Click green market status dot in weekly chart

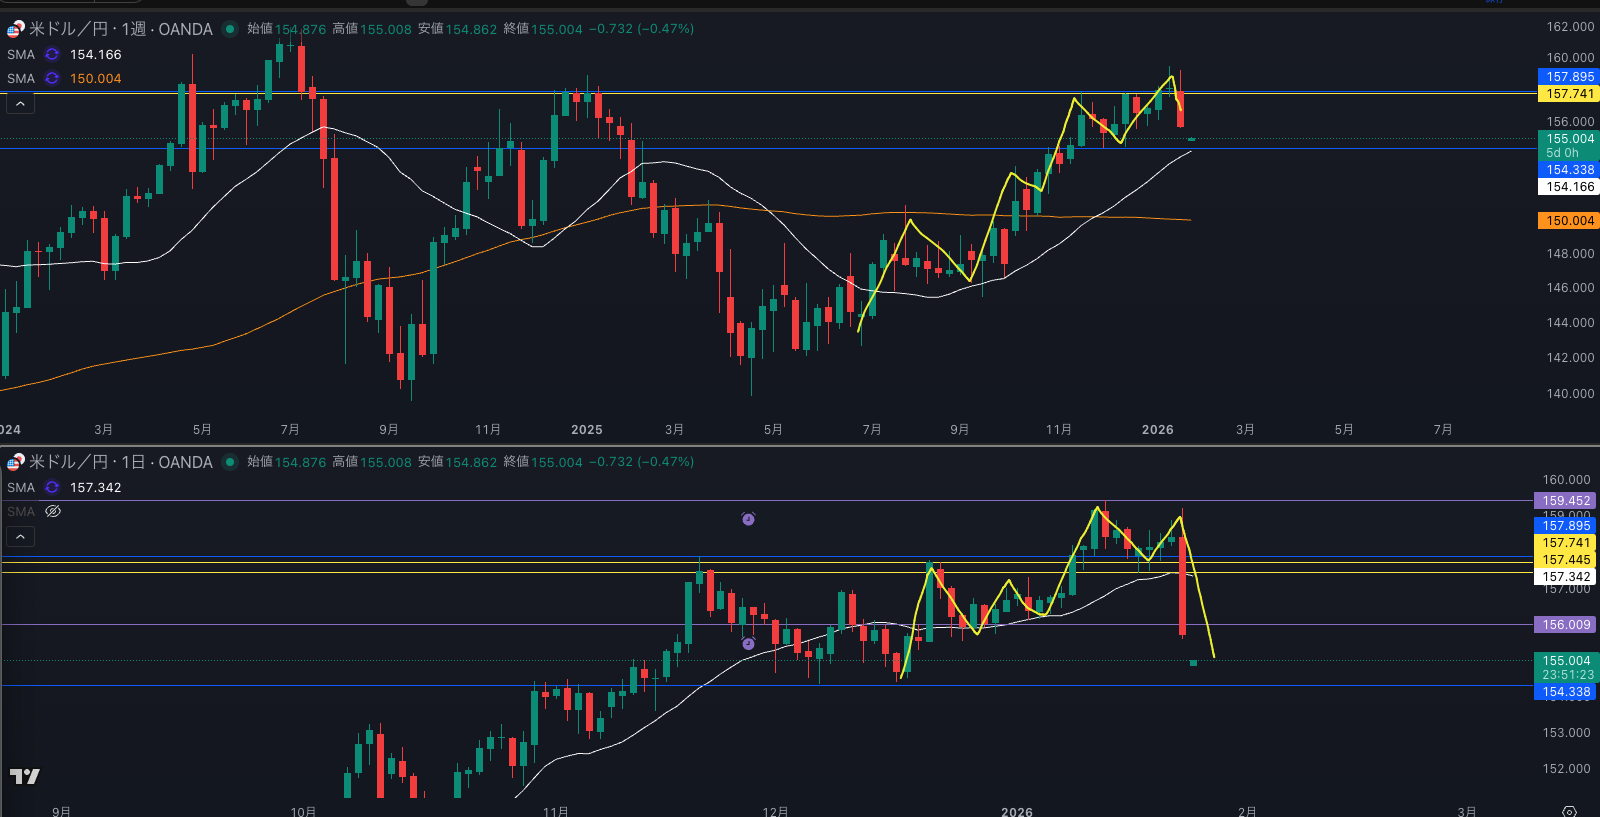[230, 29]
